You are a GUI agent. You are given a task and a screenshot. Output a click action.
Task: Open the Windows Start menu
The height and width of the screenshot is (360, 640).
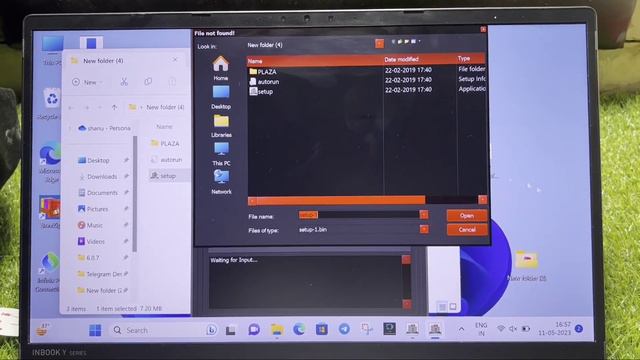(95, 330)
